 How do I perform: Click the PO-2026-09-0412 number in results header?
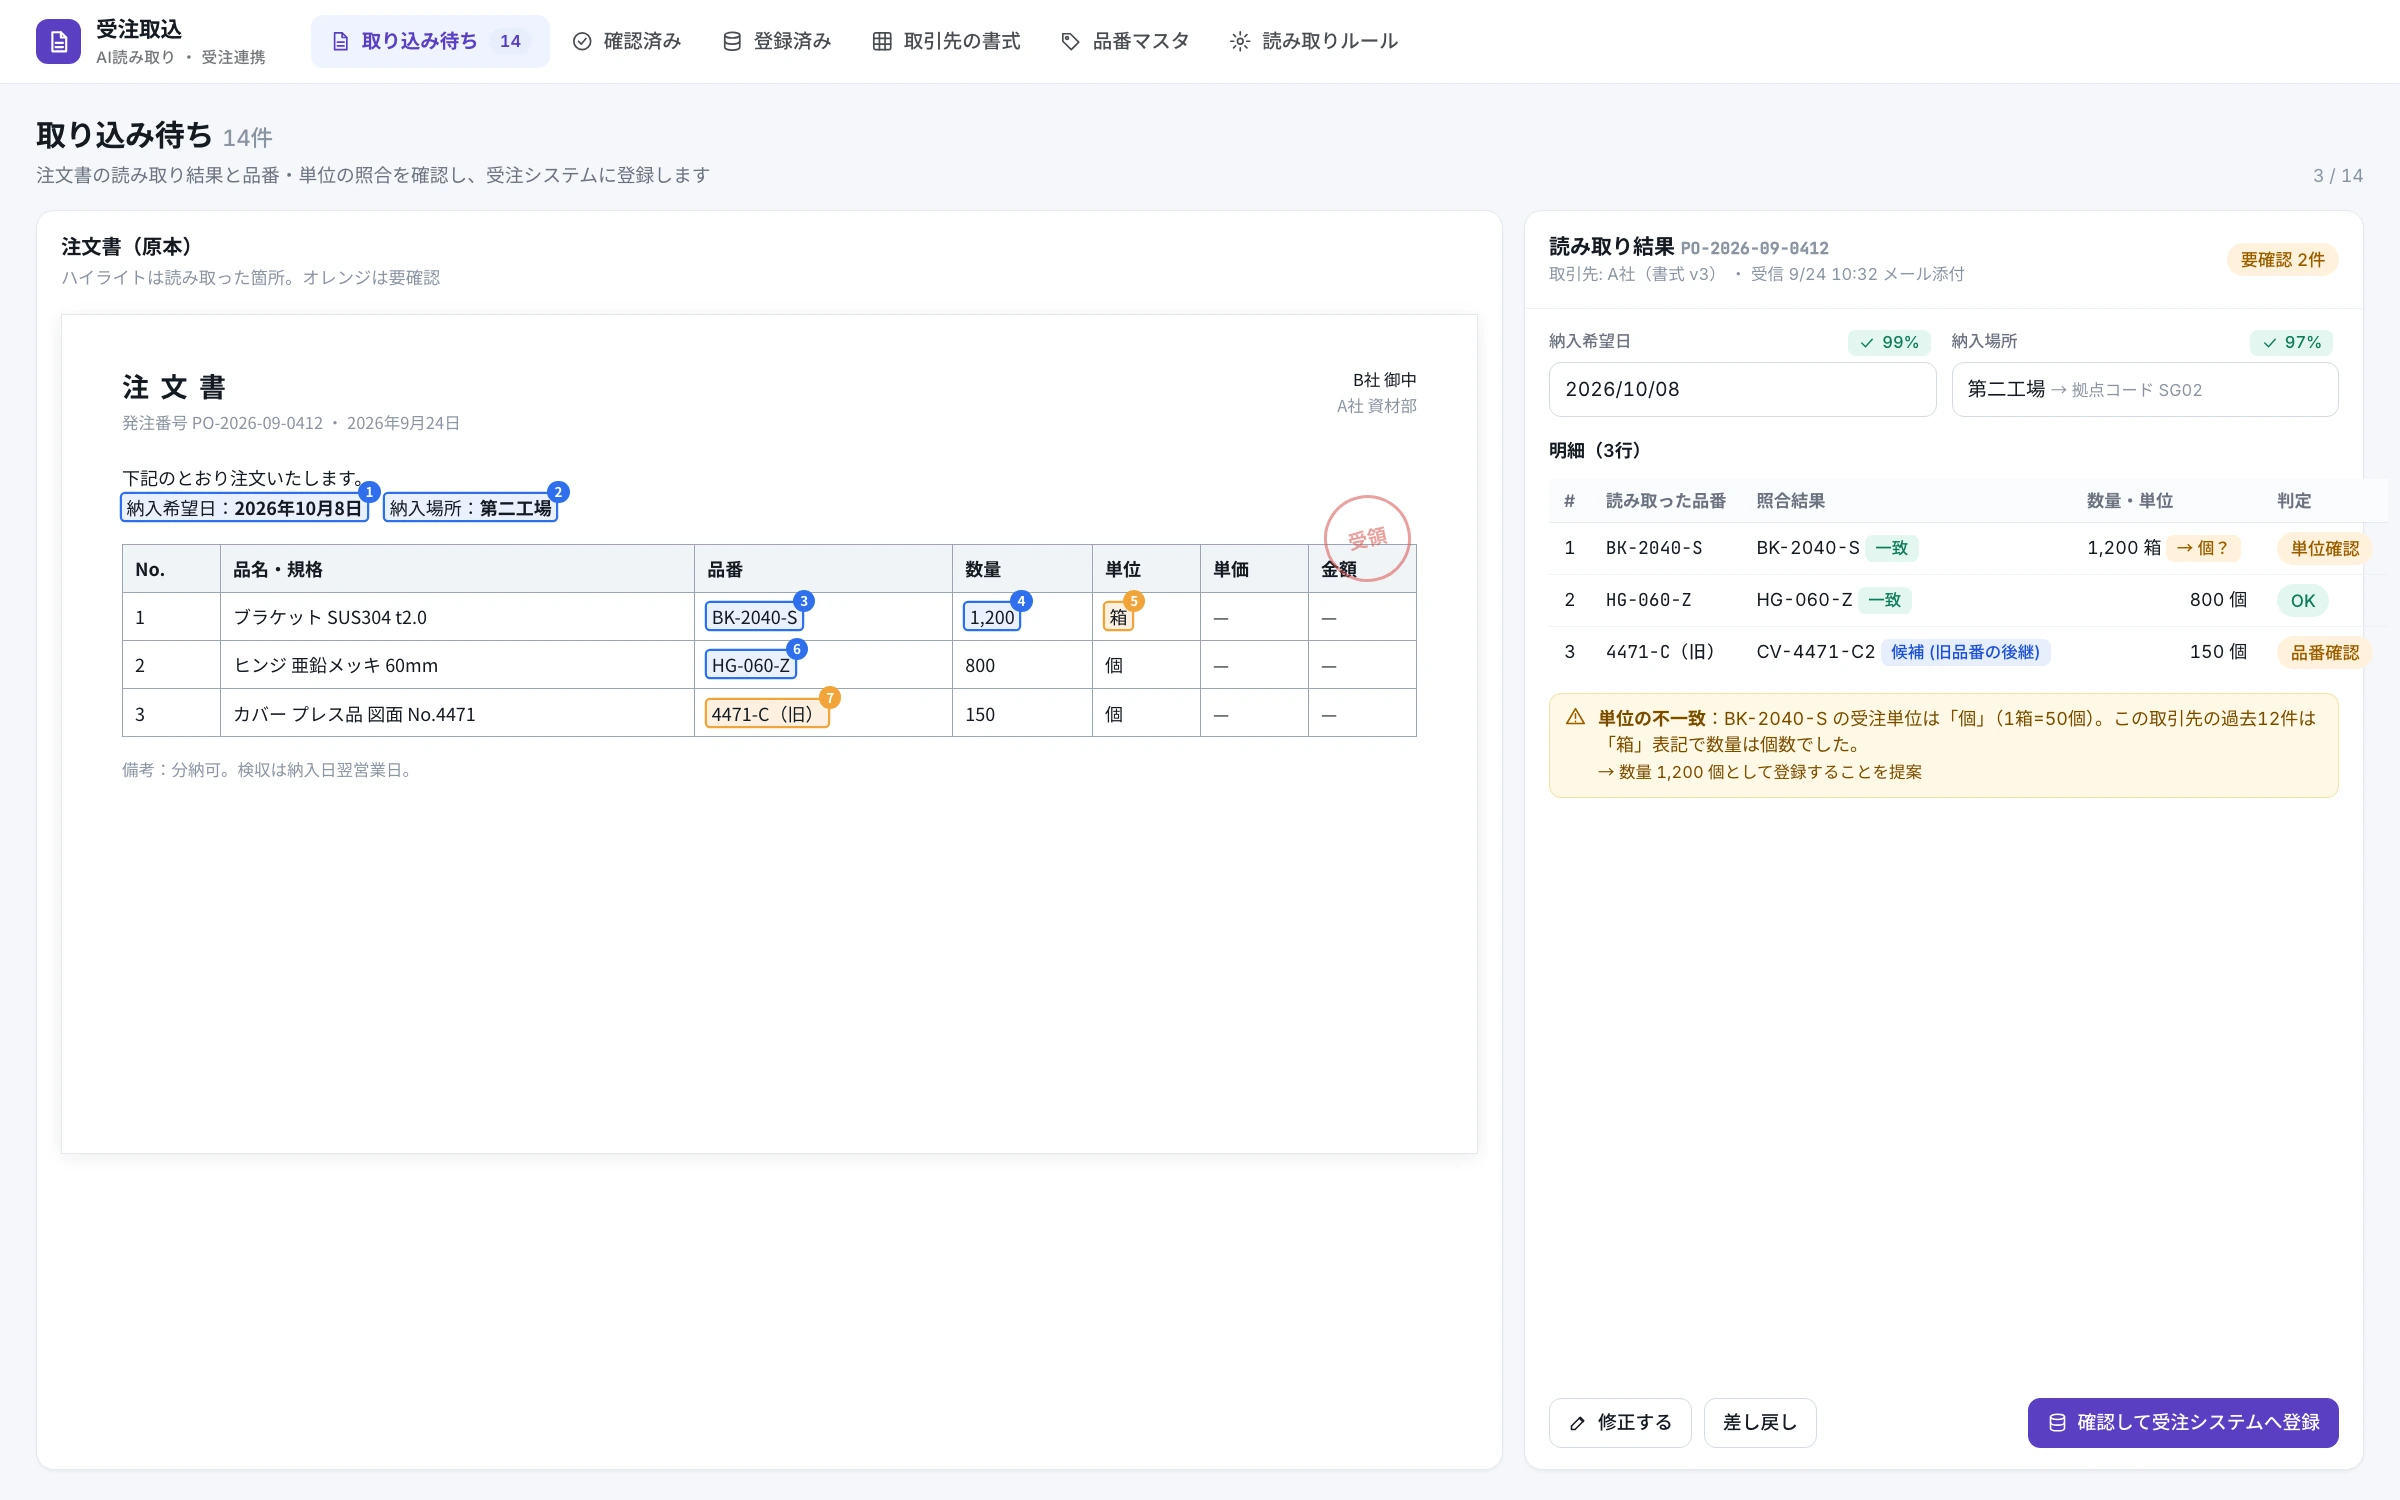pos(1754,248)
